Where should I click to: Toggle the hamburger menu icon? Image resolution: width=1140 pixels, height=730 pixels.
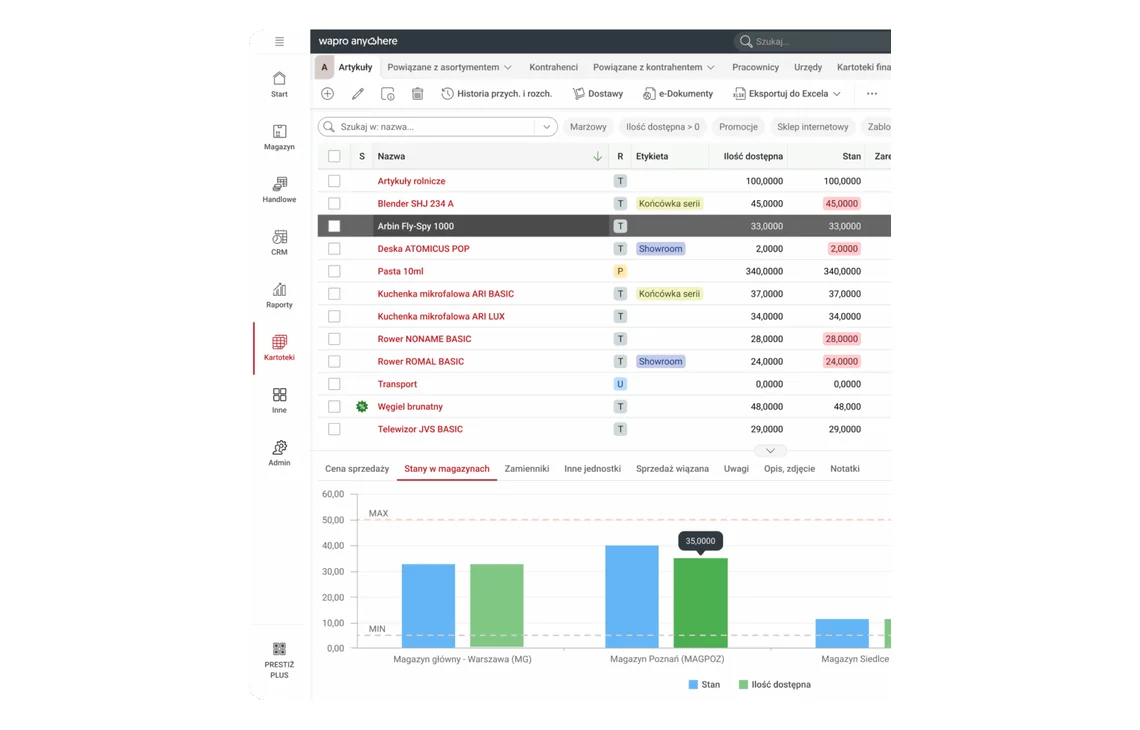pos(279,41)
